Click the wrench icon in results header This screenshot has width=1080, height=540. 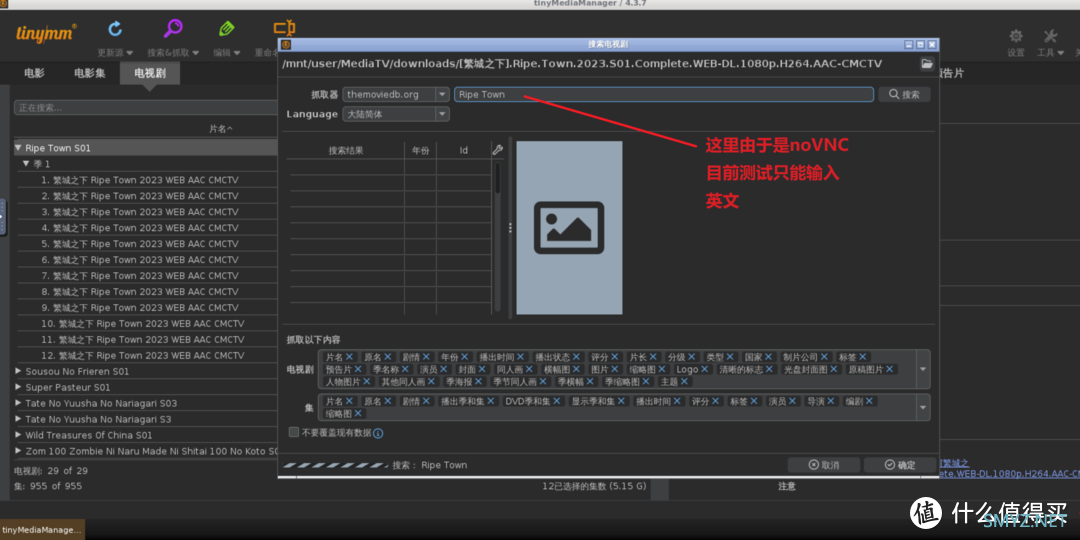(x=497, y=149)
